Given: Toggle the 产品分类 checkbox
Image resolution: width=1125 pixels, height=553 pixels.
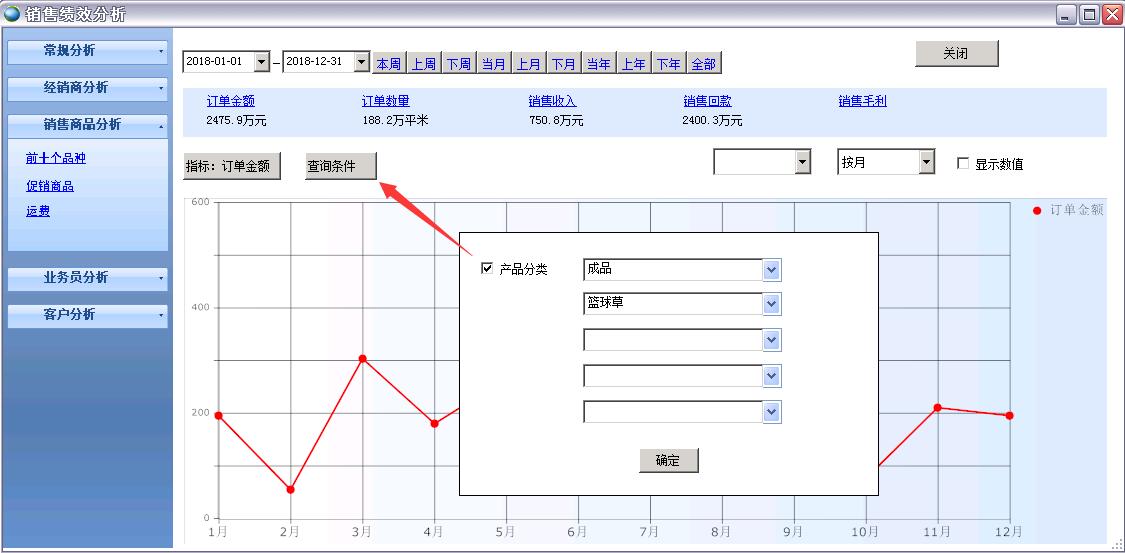Looking at the screenshot, I should pyautogui.click(x=487, y=268).
